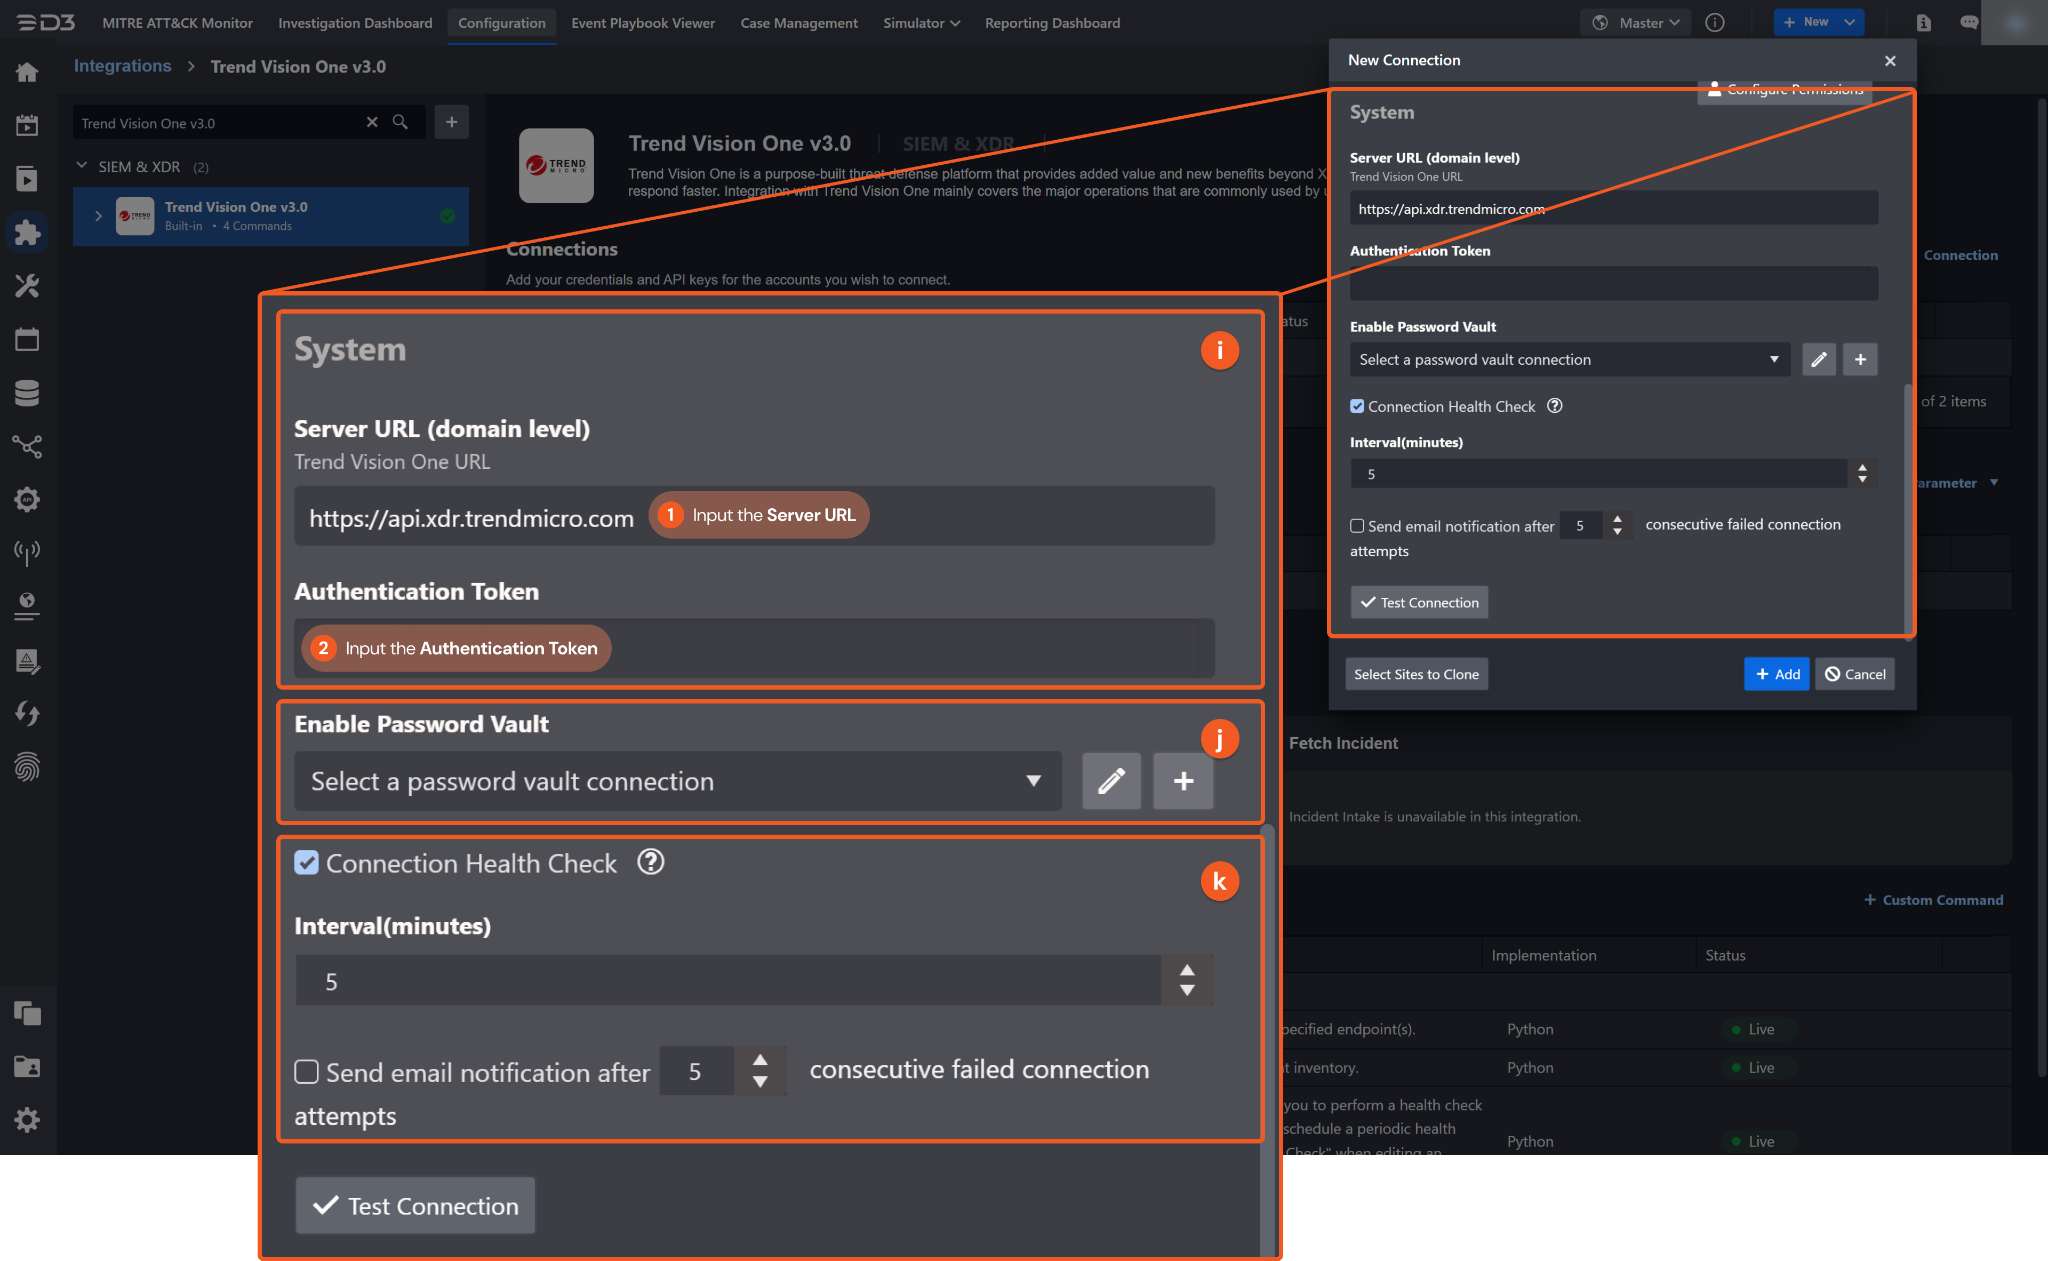Click the wrench and screwdriver tools icon
The image size is (2048, 1261).
click(x=27, y=286)
